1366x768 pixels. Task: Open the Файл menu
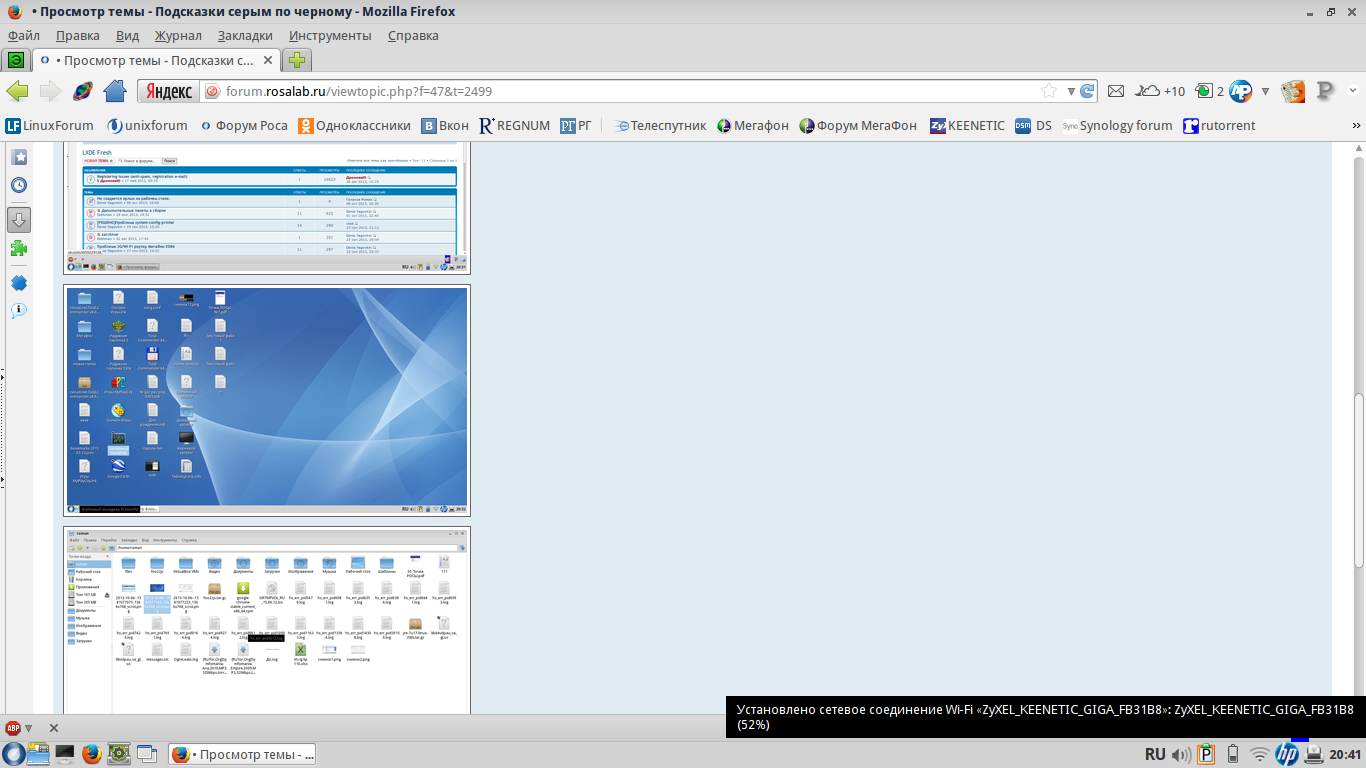[24, 35]
